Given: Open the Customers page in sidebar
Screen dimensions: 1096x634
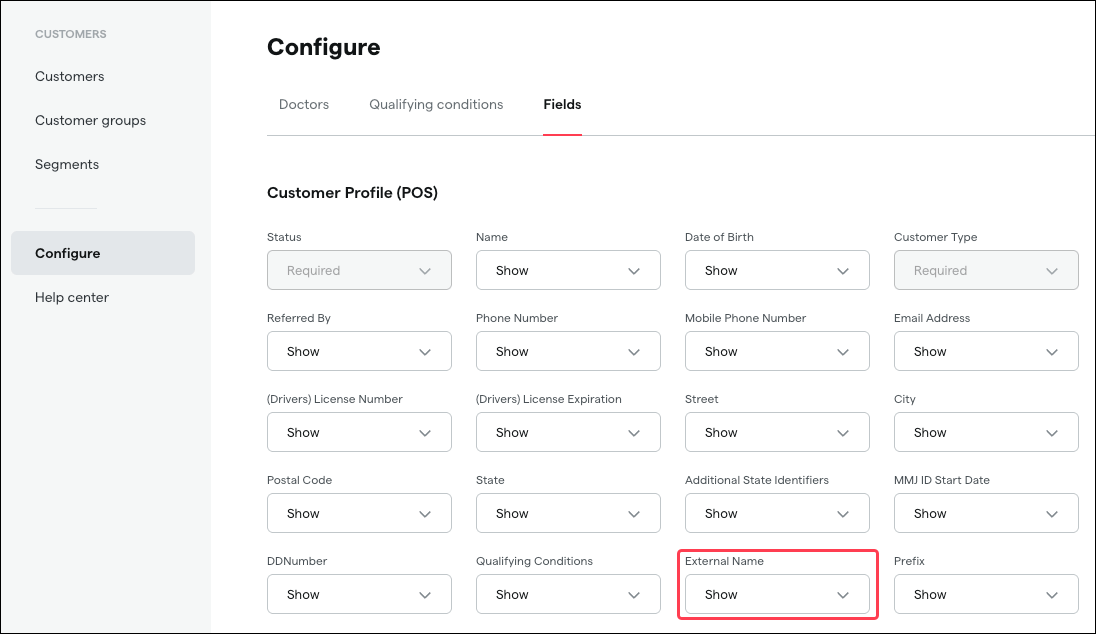Looking at the screenshot, I should 69,76.
